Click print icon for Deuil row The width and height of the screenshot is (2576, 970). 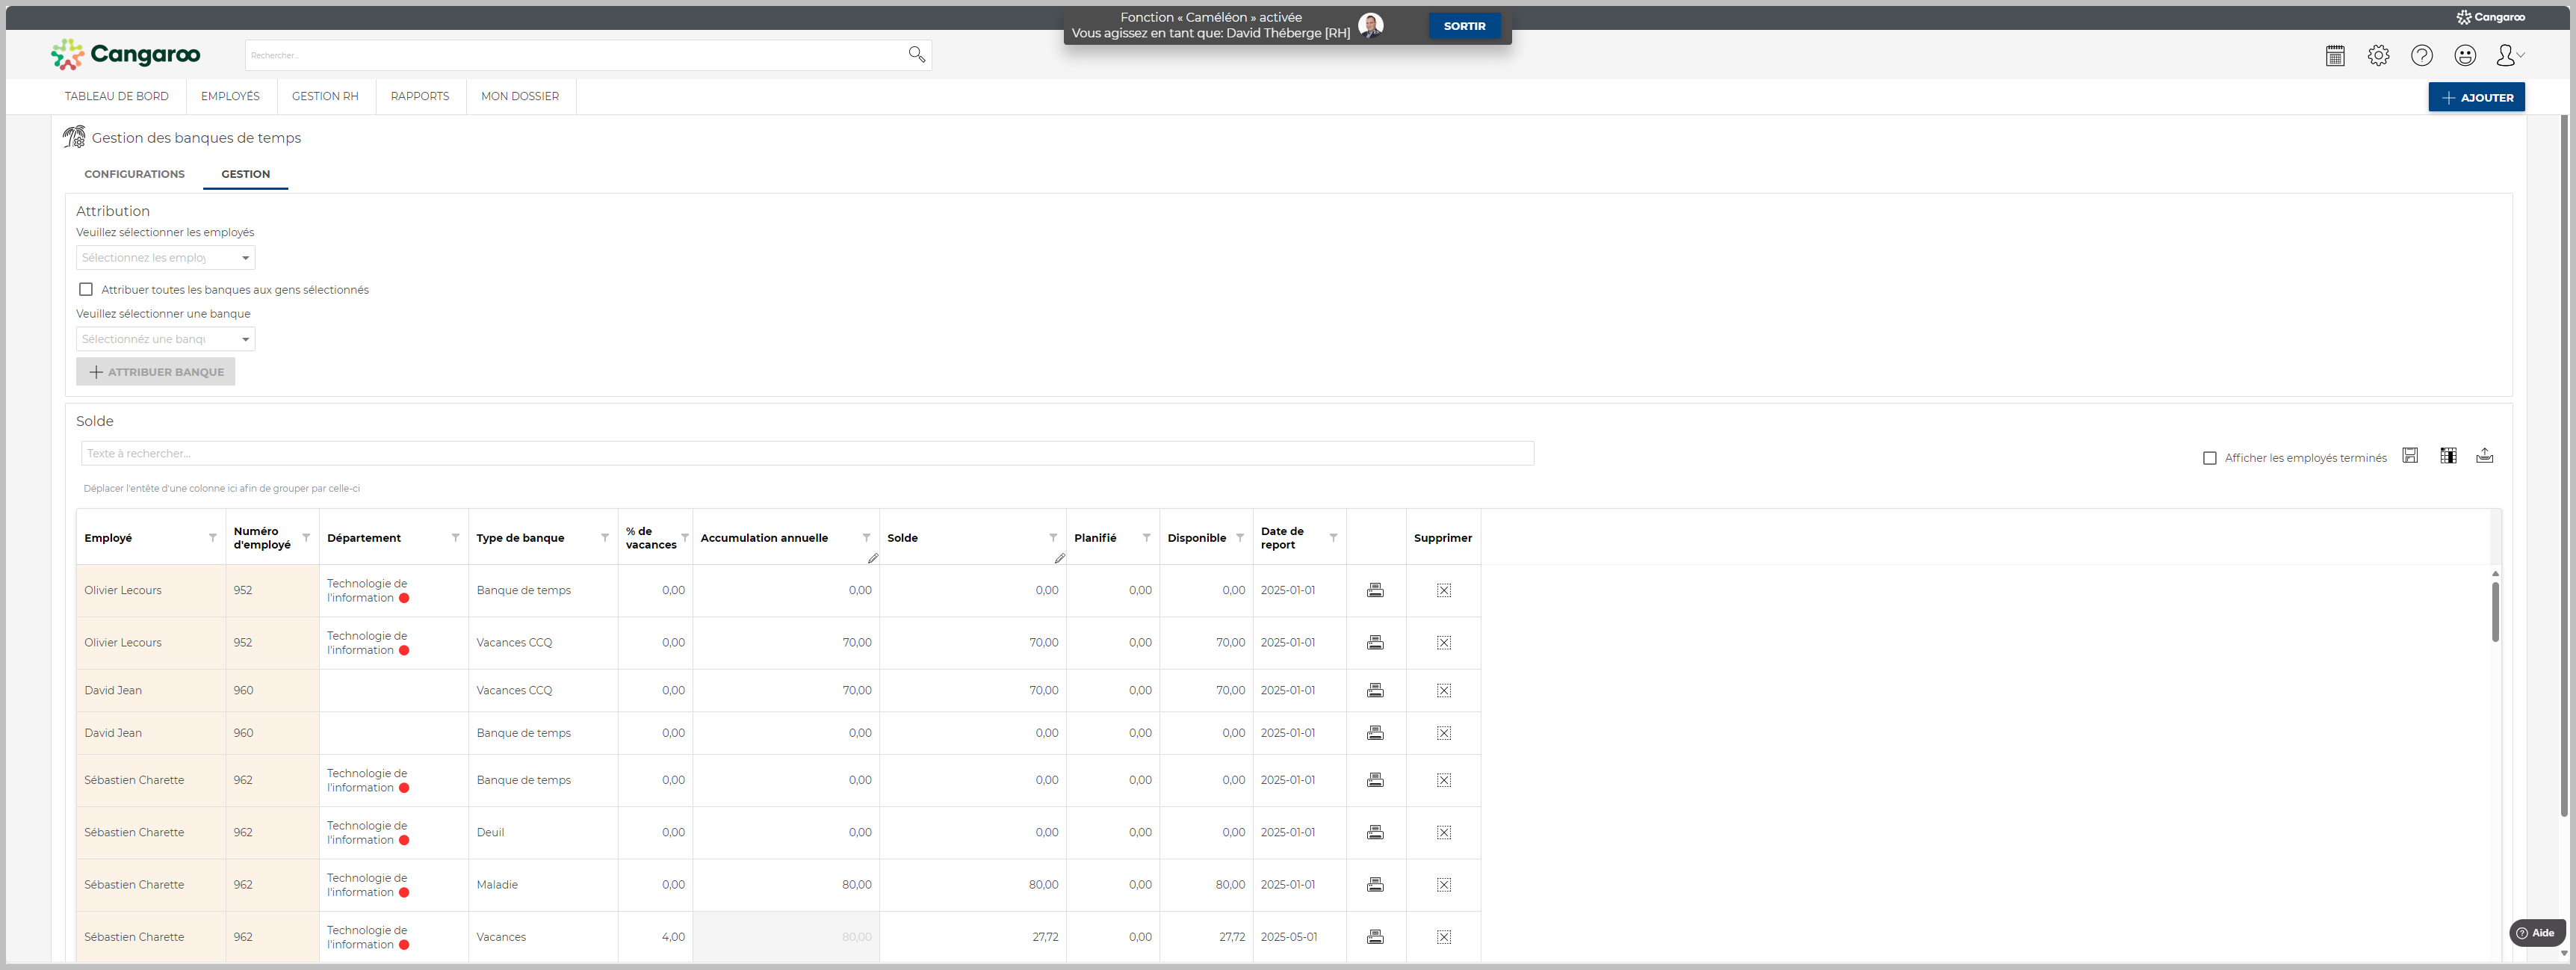point(1375,832)
